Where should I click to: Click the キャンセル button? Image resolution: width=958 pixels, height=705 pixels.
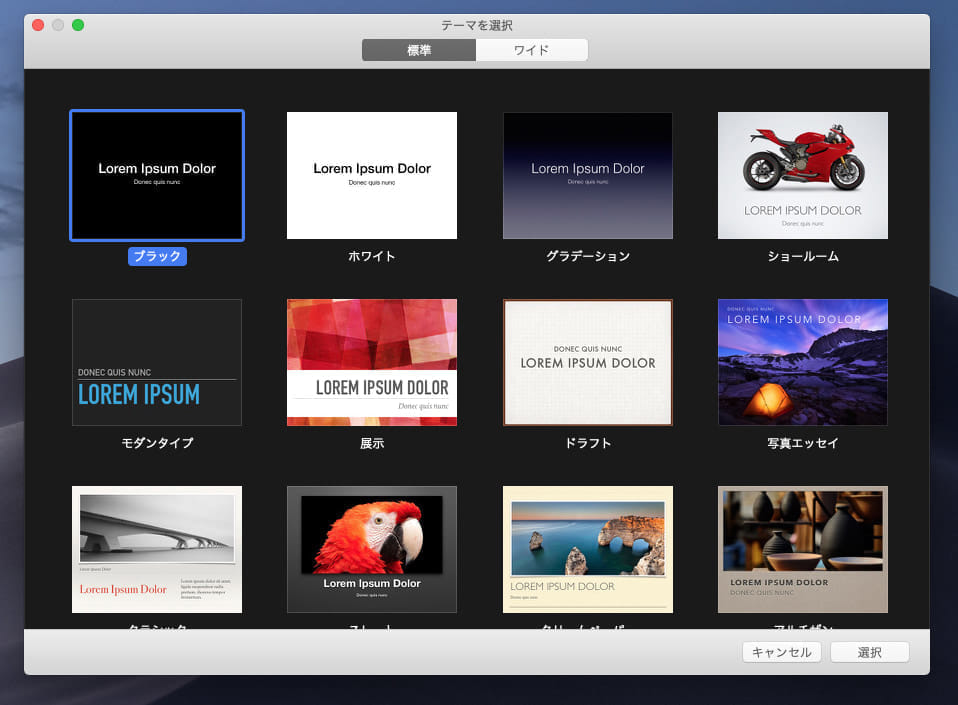point(782,652)
